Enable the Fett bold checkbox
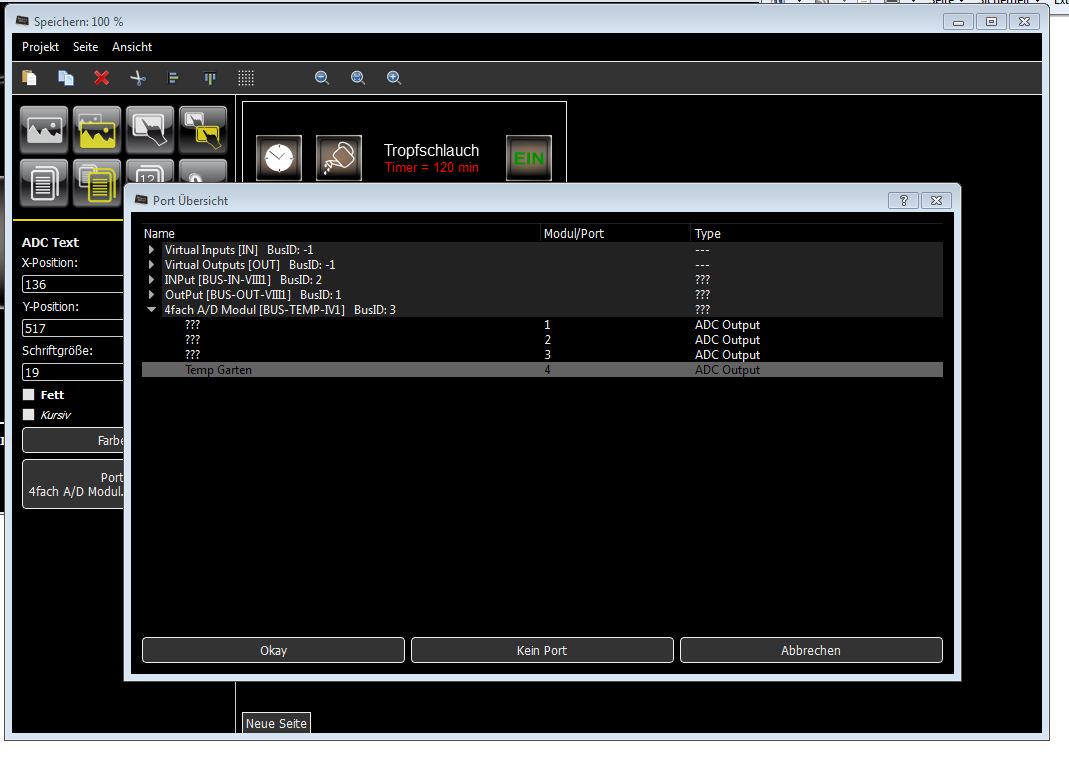This screenshot has width=1069, height=762. click(29, 395)
